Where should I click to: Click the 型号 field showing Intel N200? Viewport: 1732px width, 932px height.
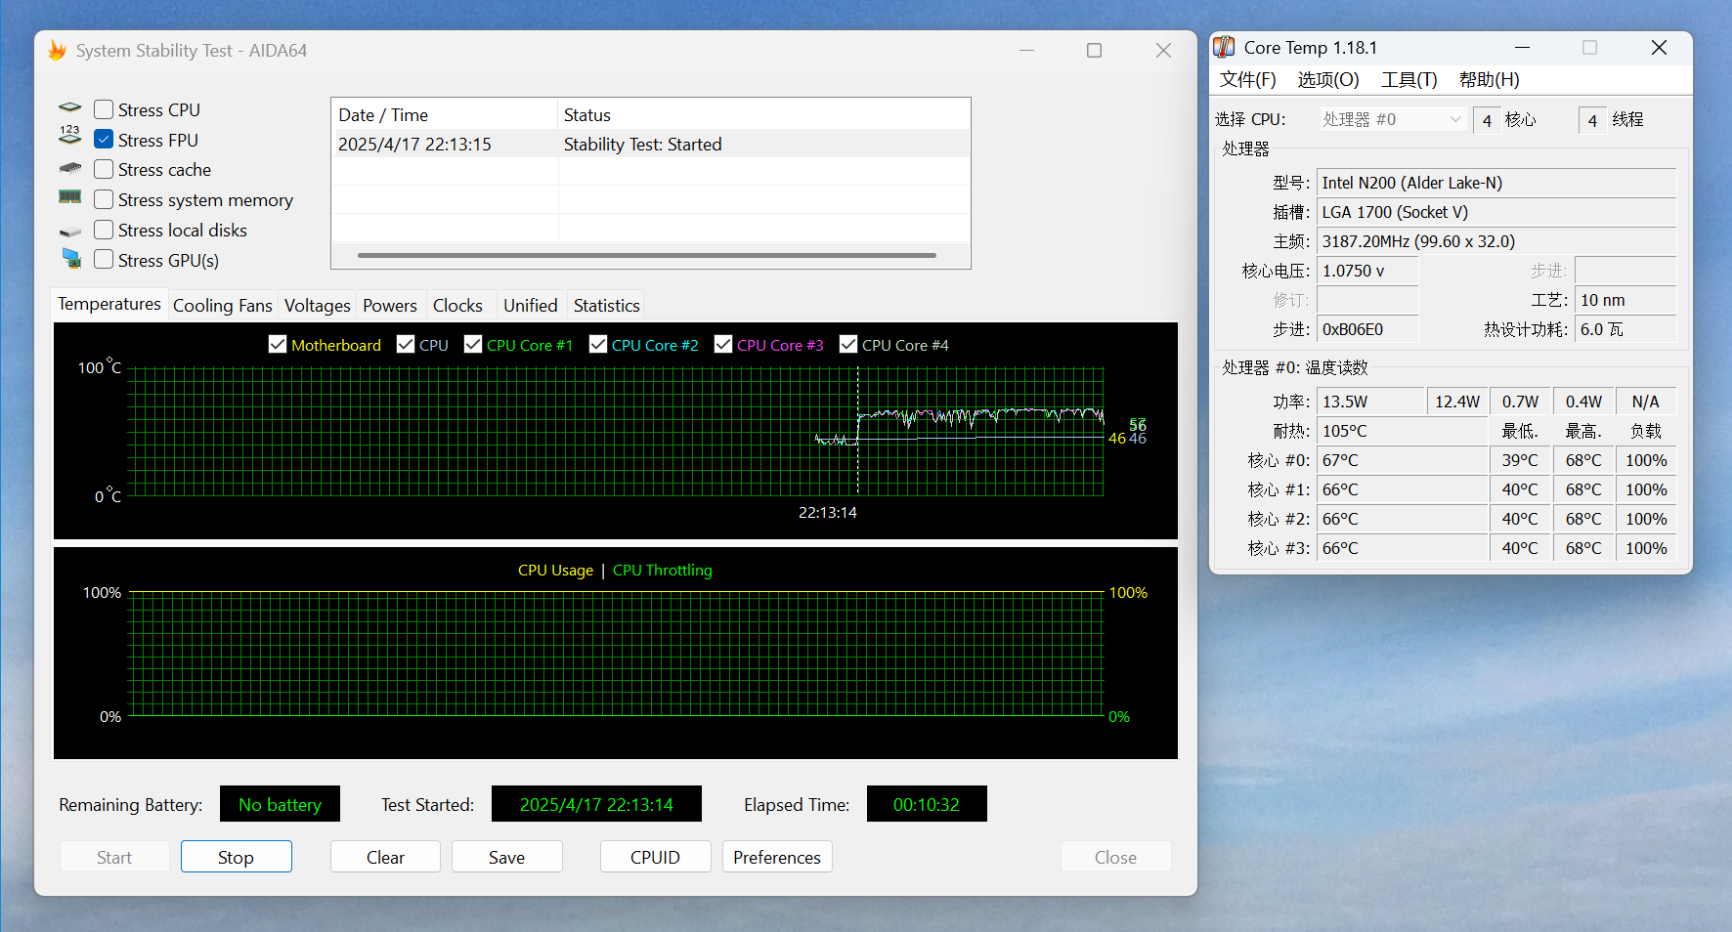1496,182
